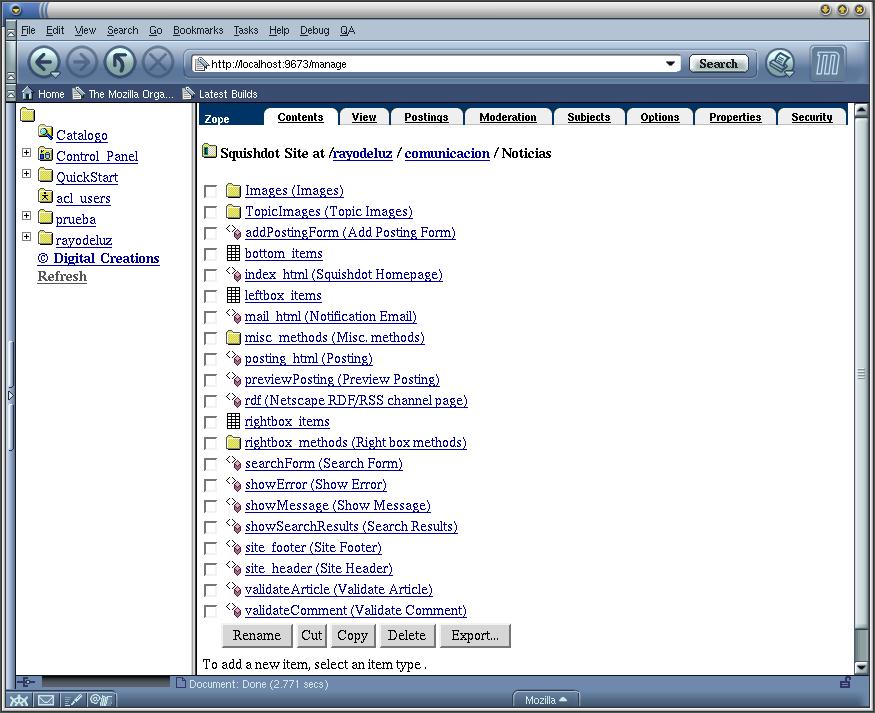The image size is (875, 713).
Task: Click the TopicImages folder icon
Action: tap(233, 212)
